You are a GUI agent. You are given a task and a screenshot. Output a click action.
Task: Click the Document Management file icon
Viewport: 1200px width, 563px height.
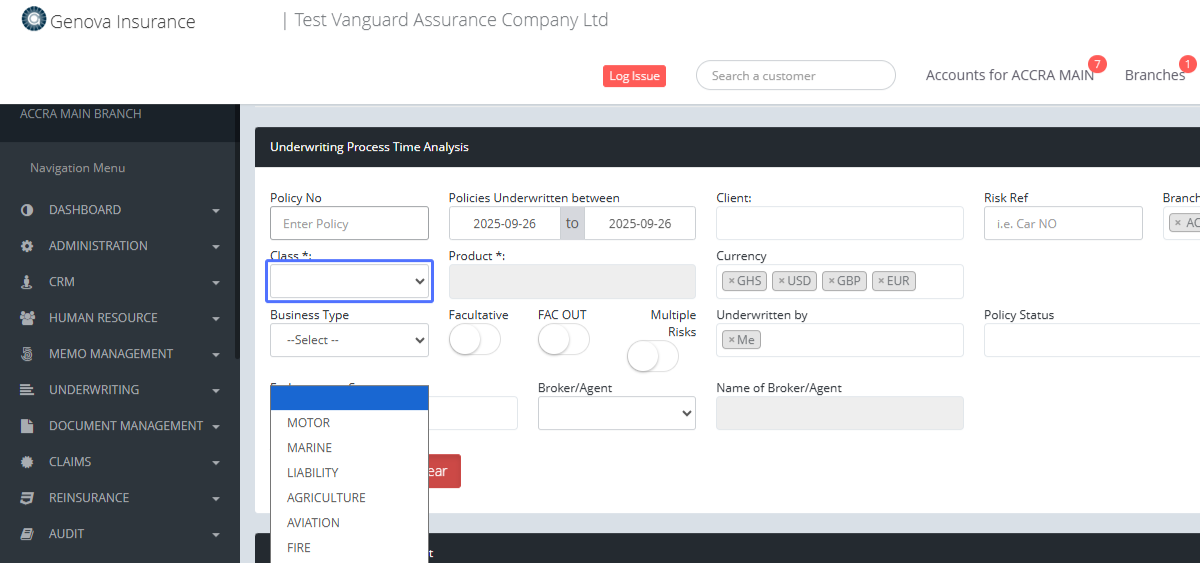click(27, 426)
